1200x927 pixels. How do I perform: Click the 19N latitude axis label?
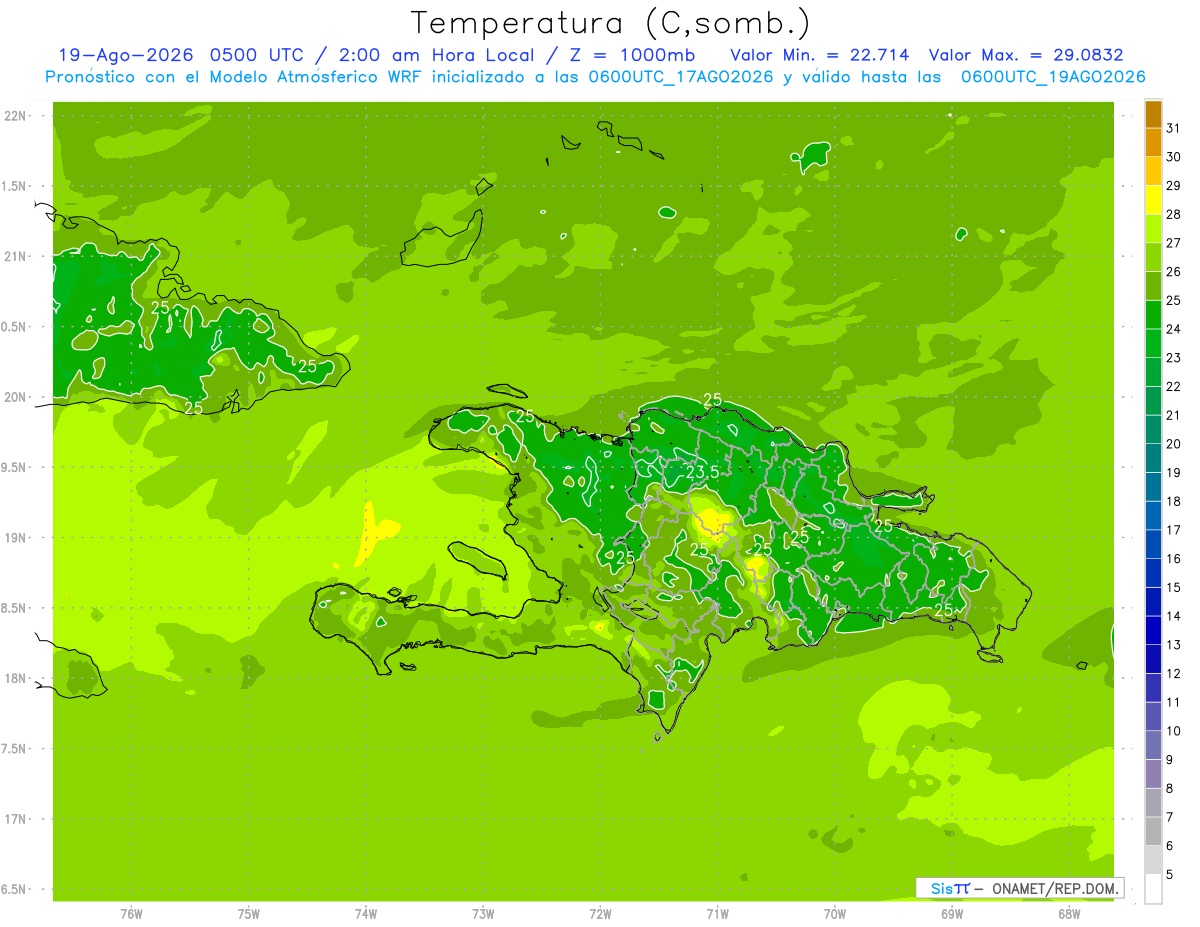(x=16, y=538)
